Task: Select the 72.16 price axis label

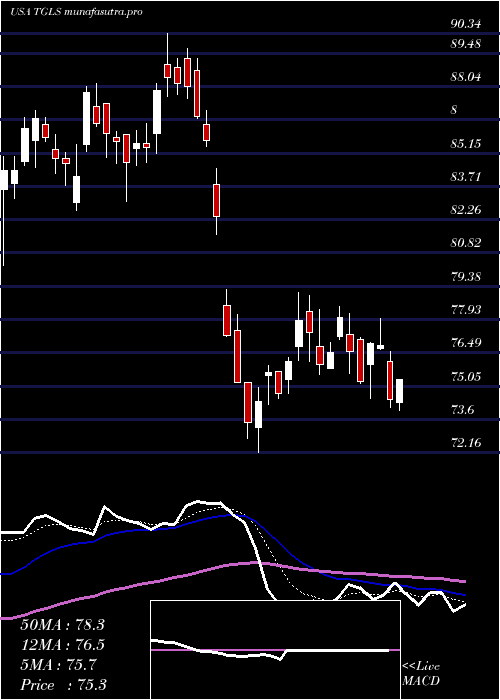Action: click(x=466, y=443)
